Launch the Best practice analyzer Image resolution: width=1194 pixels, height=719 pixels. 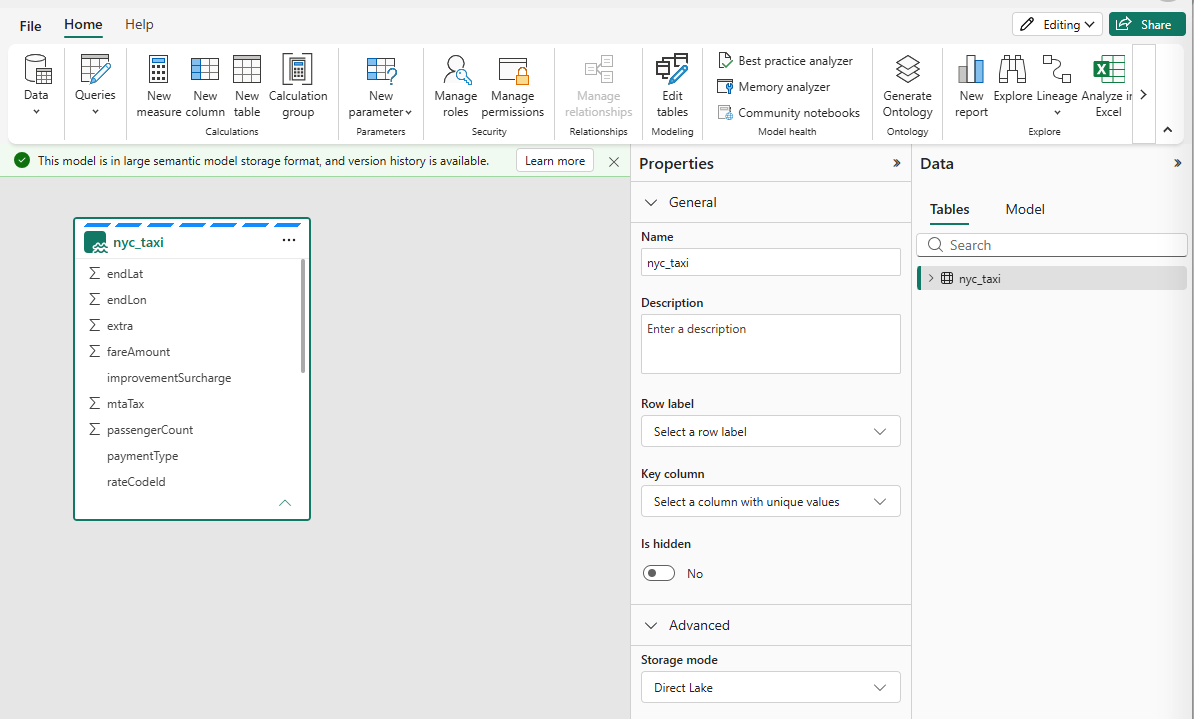[785, 61]
